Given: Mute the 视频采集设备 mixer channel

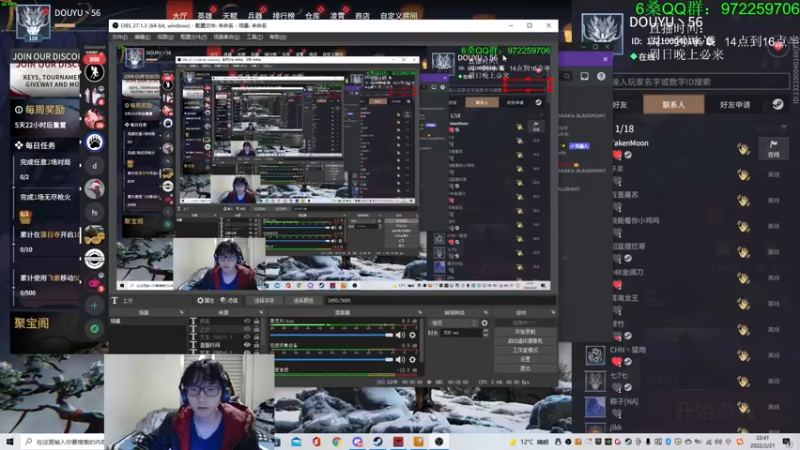Looking at the screenshot, I should point(400,360).
